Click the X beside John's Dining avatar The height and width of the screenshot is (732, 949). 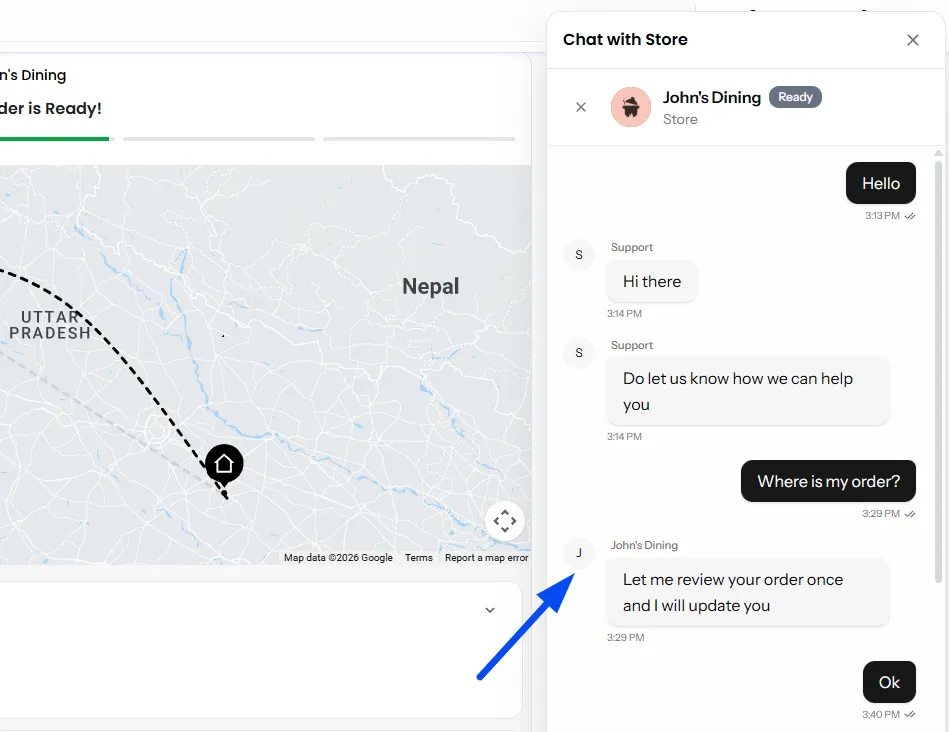click(x=581, y=107)
